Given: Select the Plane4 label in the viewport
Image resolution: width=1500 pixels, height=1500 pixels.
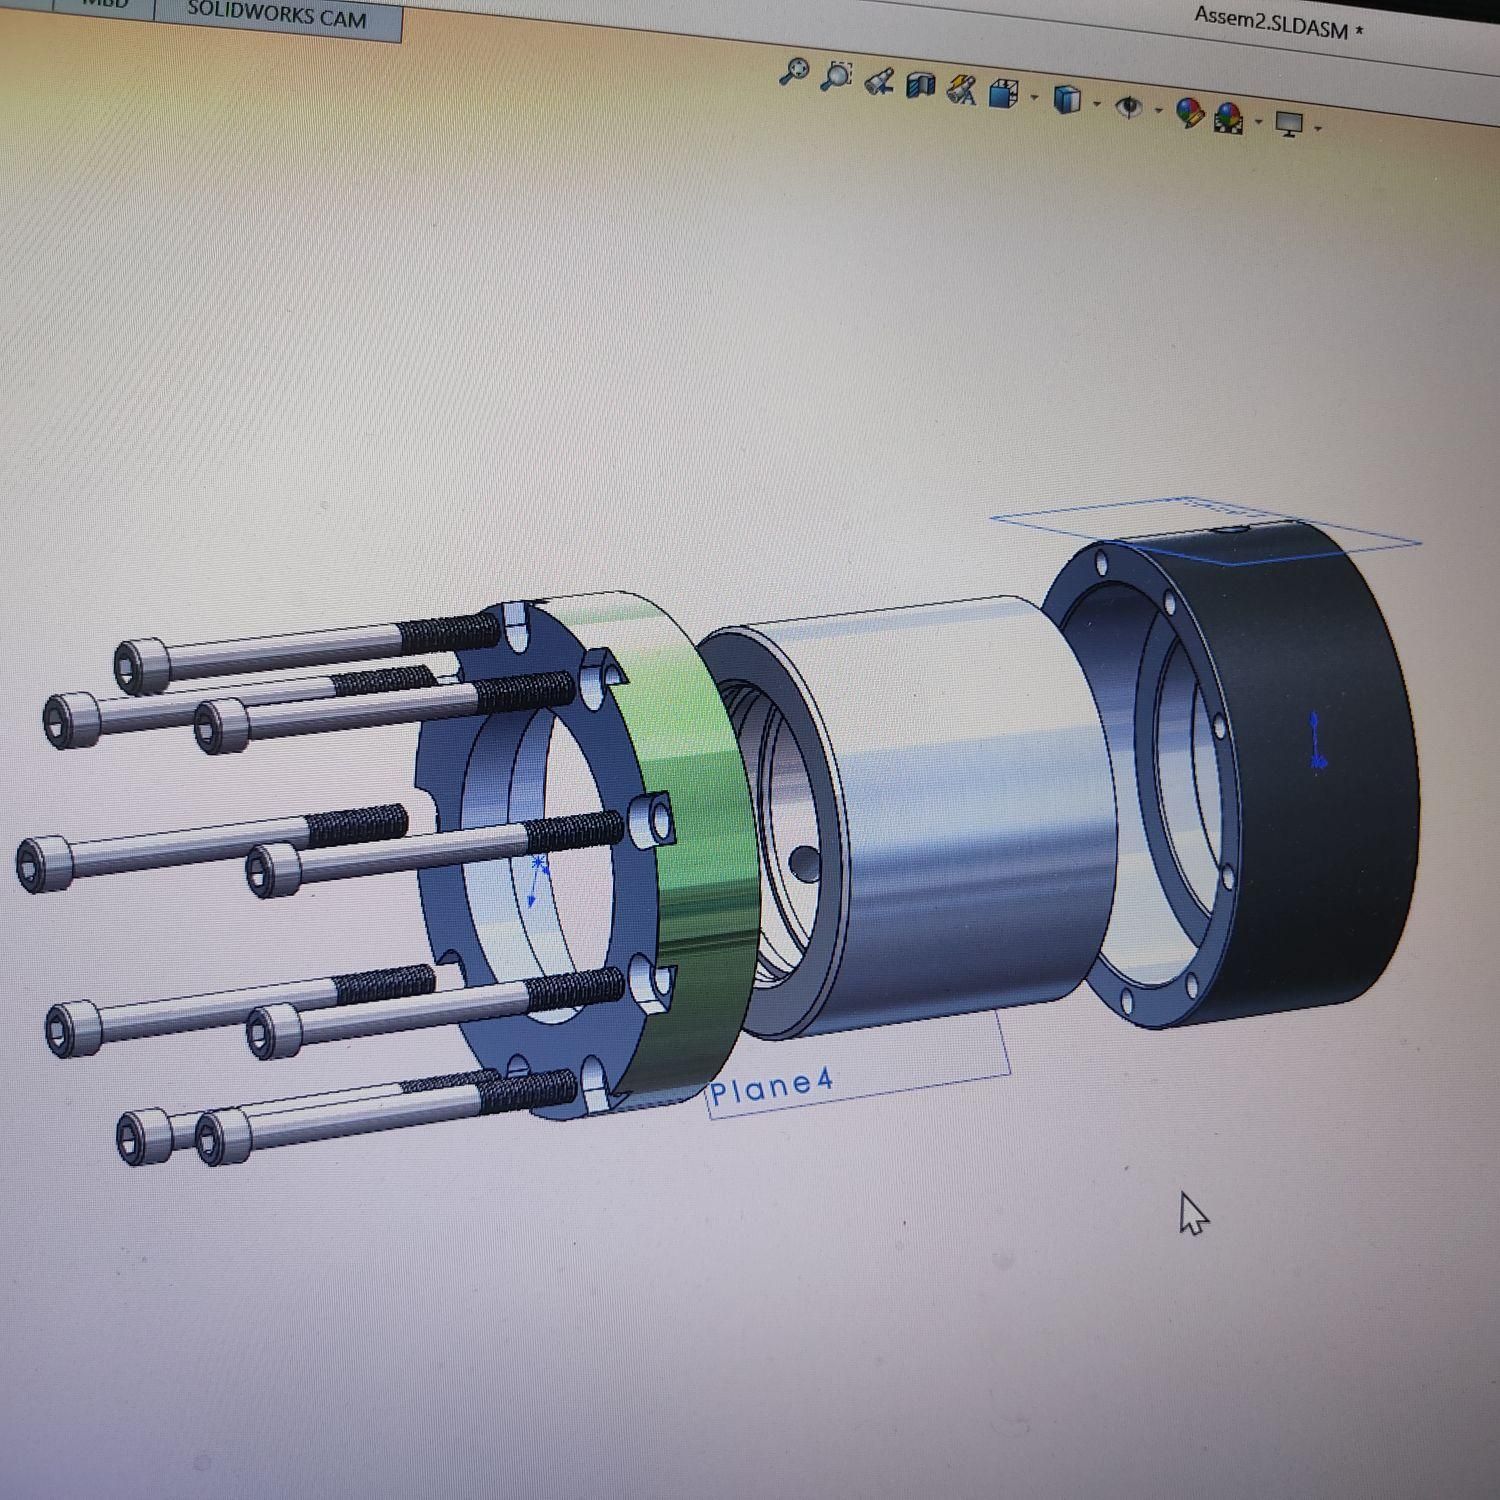Looking at the screenshot, I should 771,1085.
